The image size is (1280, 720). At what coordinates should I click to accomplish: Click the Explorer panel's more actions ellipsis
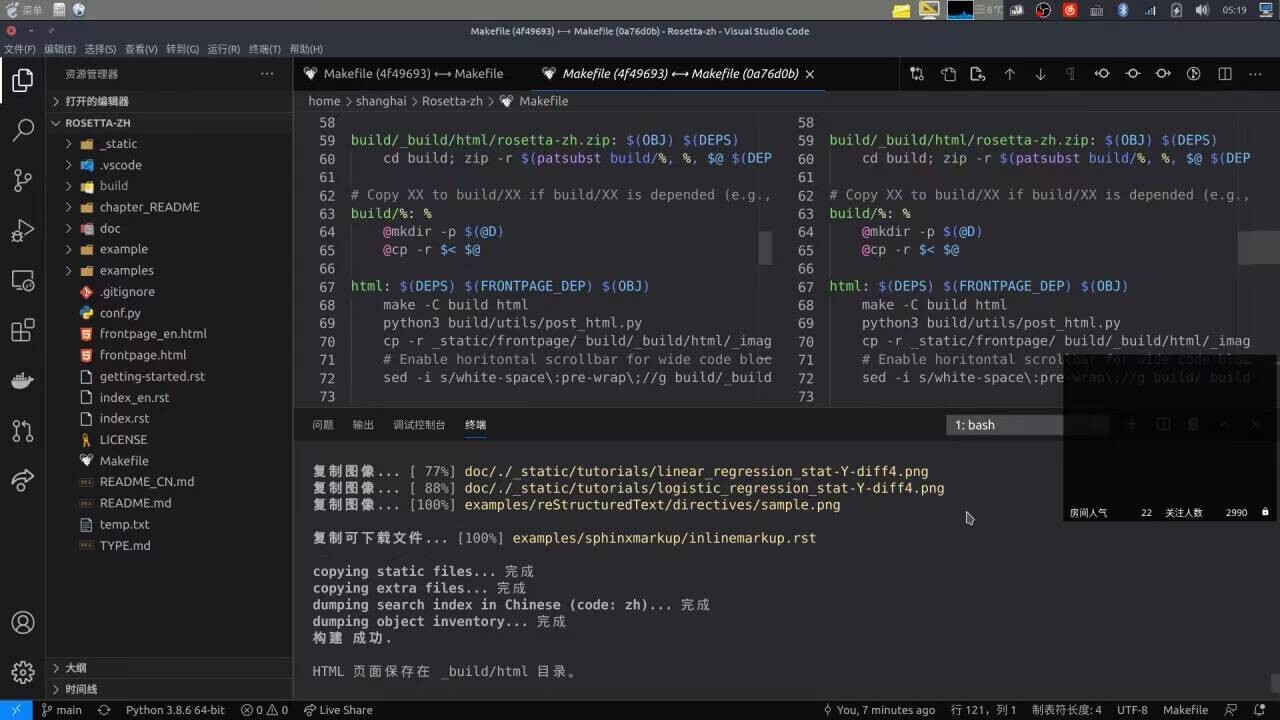pos(267,74)
